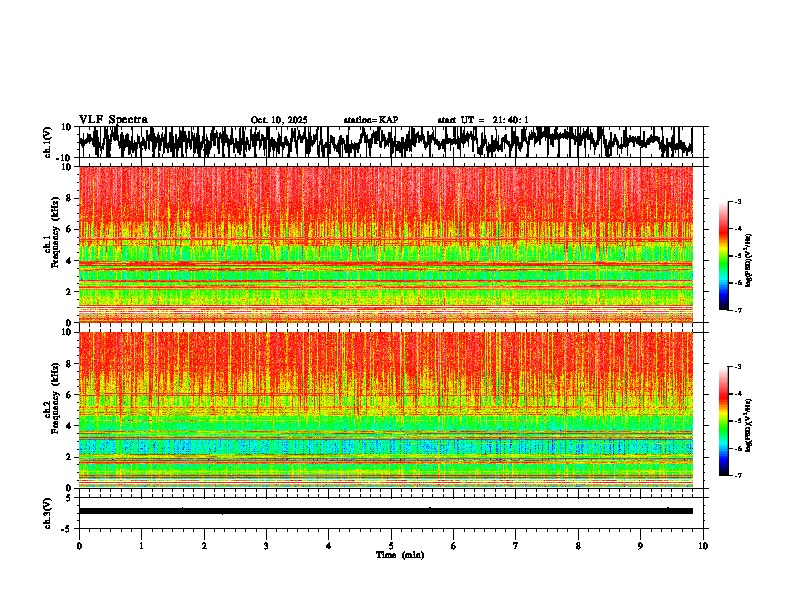Click the "2" tick on the time axis
Image resolution: width=792 pixels, height=612 pixels.
coord(204,546)
